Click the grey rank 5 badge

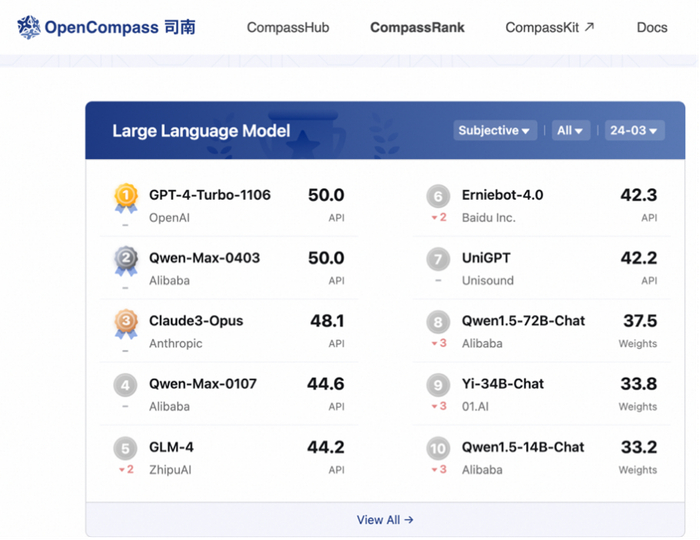(125, 449)
